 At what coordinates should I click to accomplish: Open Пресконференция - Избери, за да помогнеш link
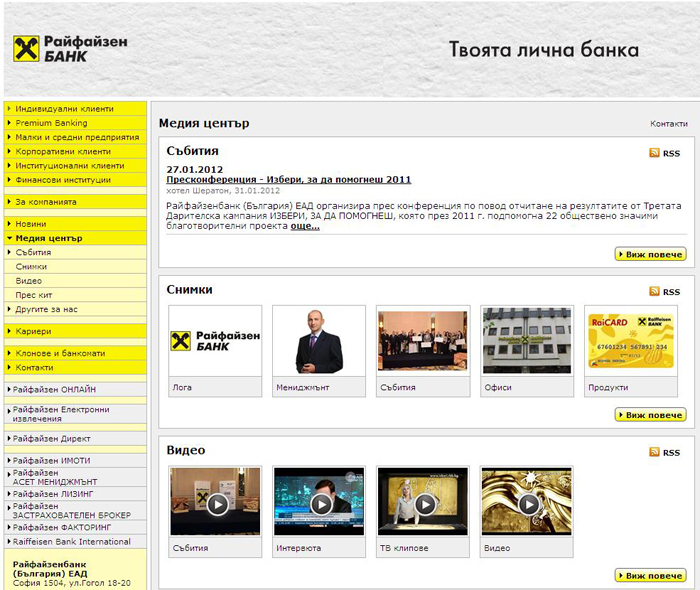click(x=288, y=179)
